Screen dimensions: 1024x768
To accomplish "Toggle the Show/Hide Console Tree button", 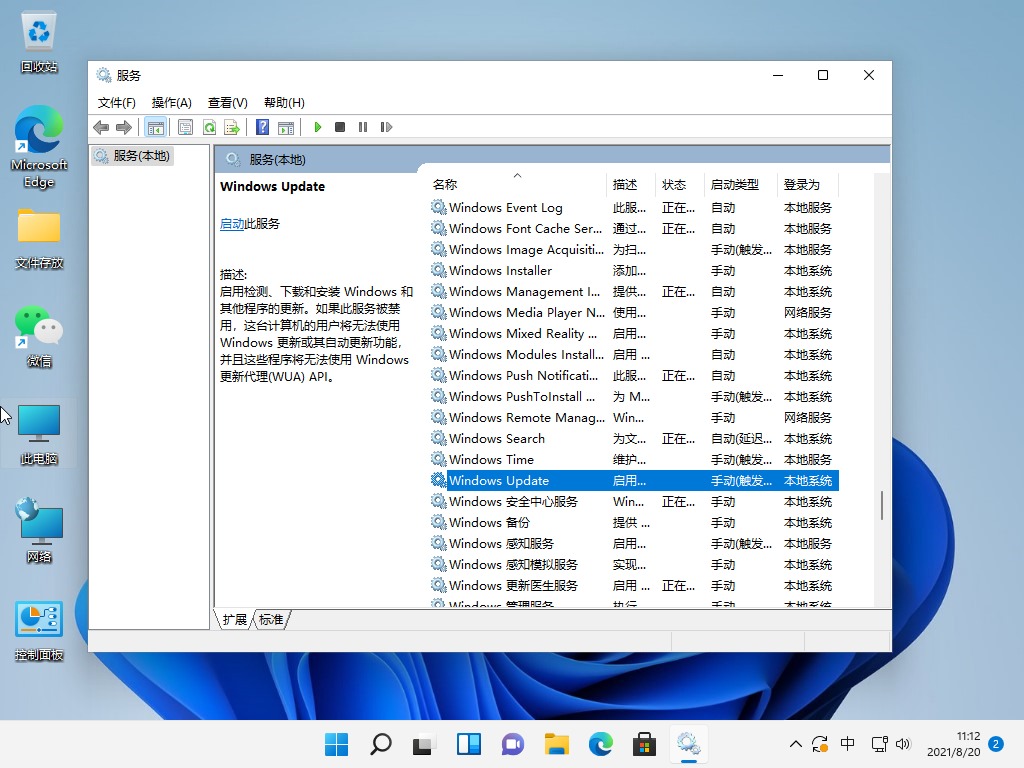I will coord(155,127).
